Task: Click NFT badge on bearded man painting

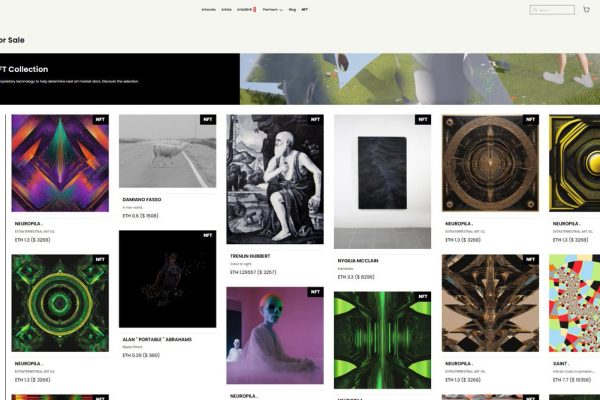Action: tap(315, 119)
